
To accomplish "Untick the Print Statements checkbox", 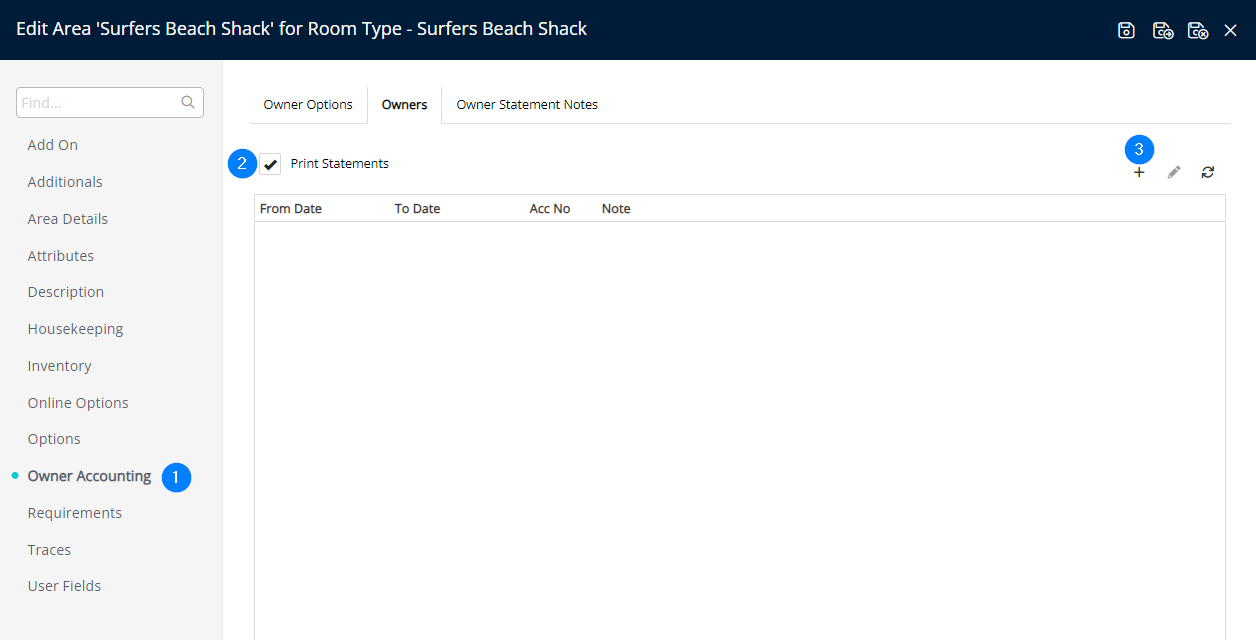I will pos(270,164).
